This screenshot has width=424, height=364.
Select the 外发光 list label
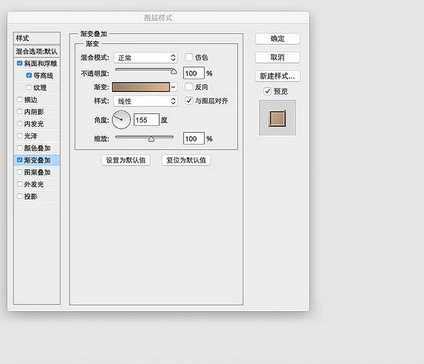pos(34,184)
